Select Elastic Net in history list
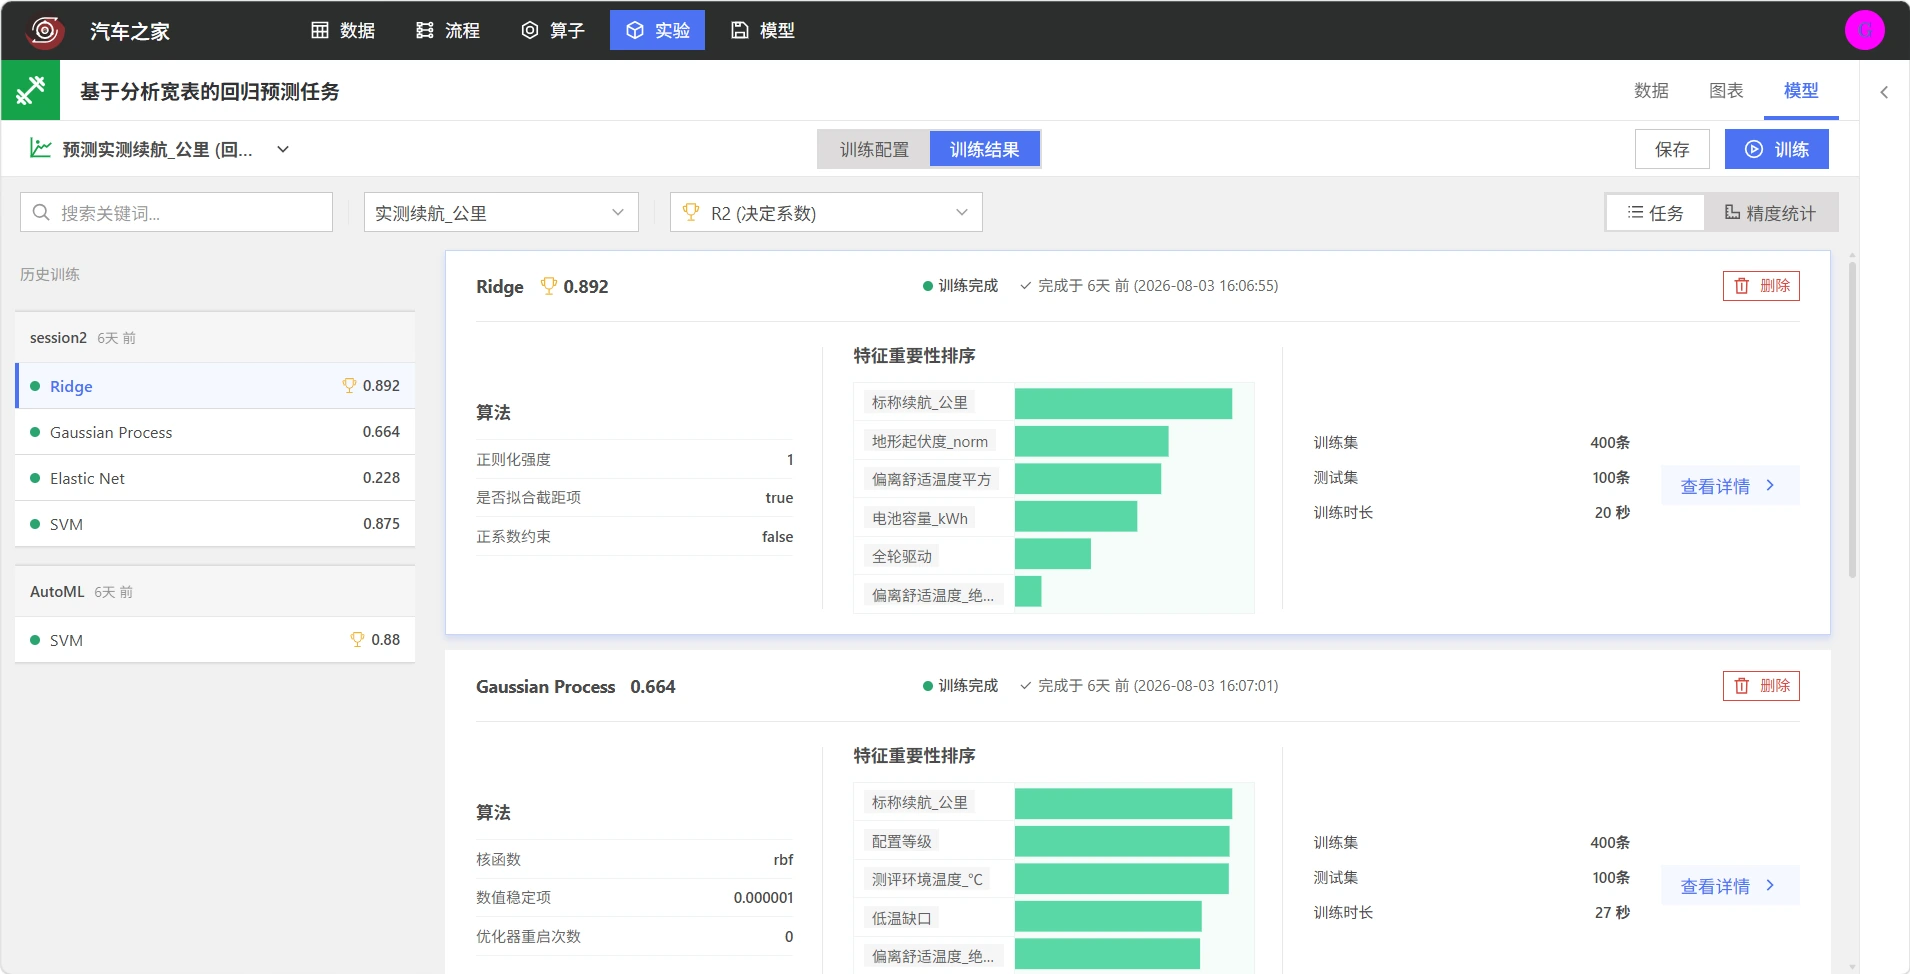Image resolution: width=1910 pixels, height=974 pixels. 215,478
